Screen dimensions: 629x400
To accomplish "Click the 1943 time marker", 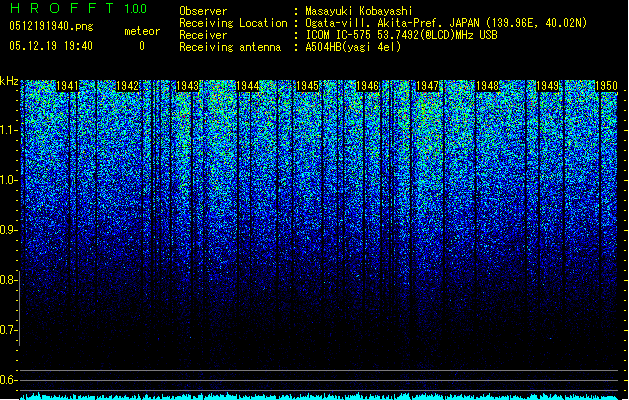I will coord(187,86).
